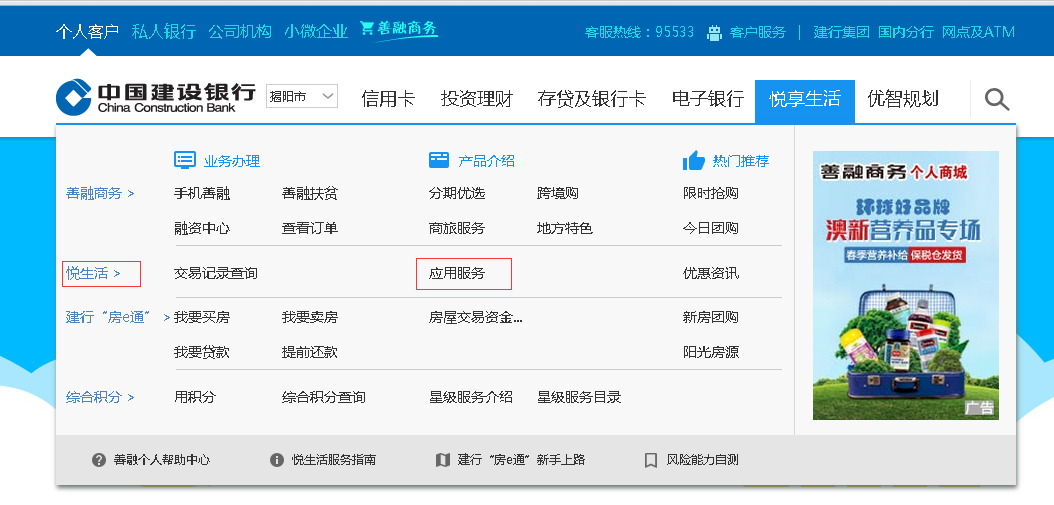This screenshot has height=505, width=1054.
Task: Expand the 悦生活 category
Action: [x=93, y=273]
